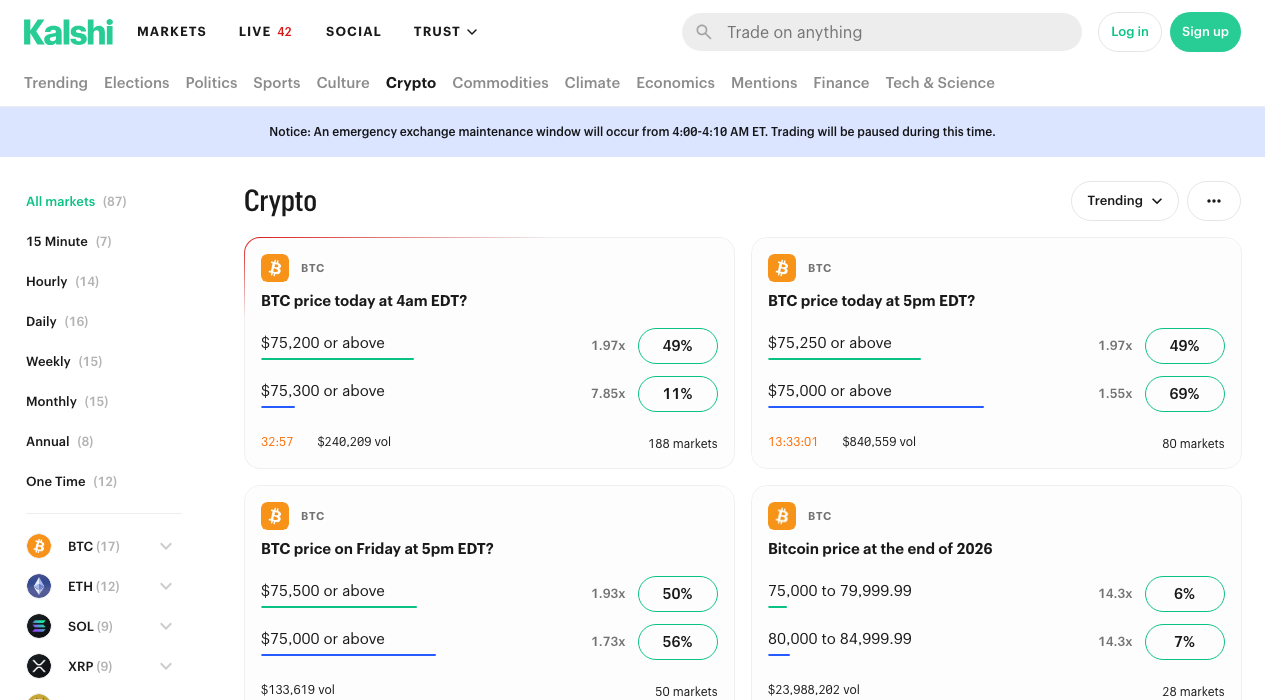Switch to the Sports category tab
Image resolution: width=1280 pixels, height=700 pixels.
pyautogui.click(x=277, y=83)
